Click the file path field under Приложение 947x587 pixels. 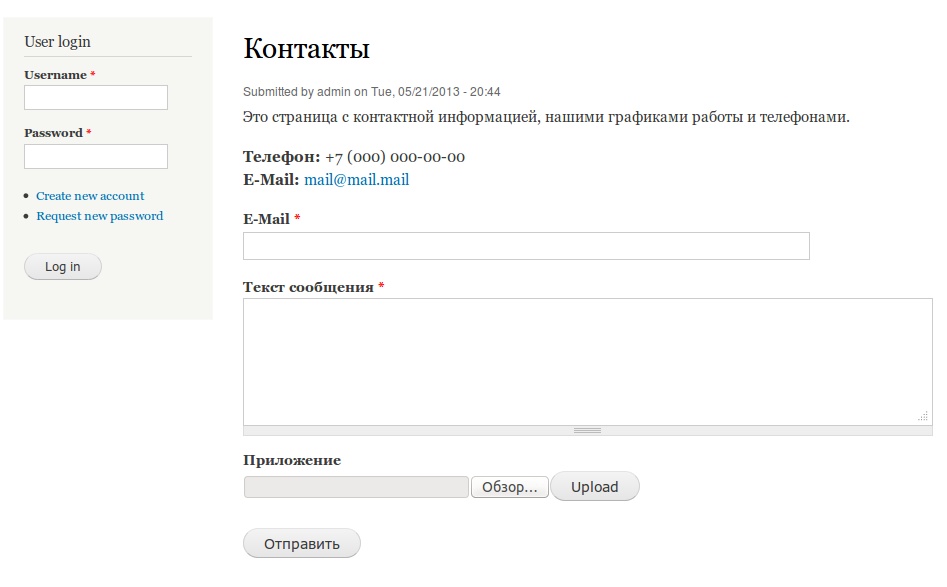point(356,487)
